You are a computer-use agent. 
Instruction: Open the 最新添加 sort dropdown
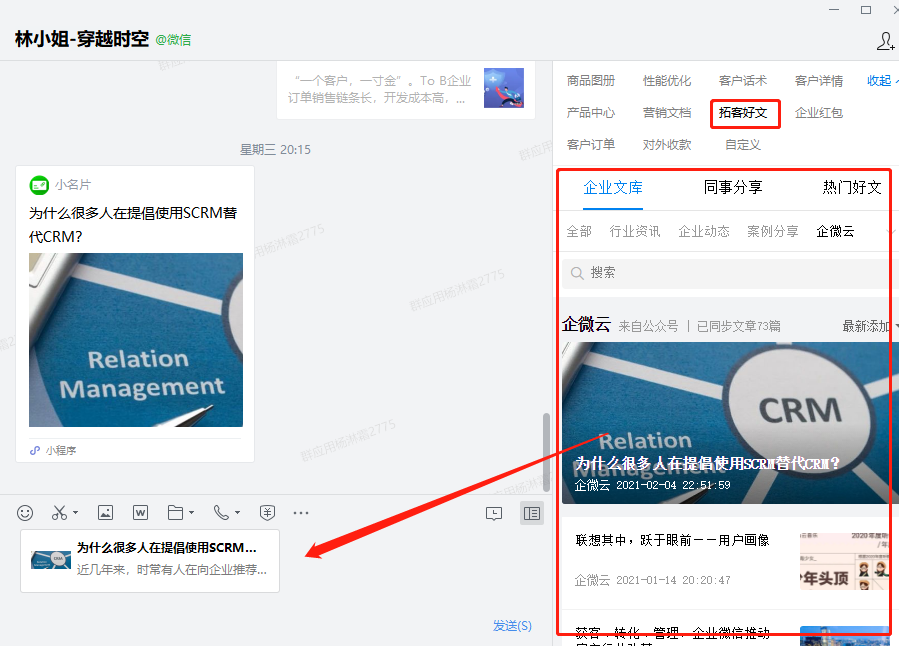click(868, 326)
